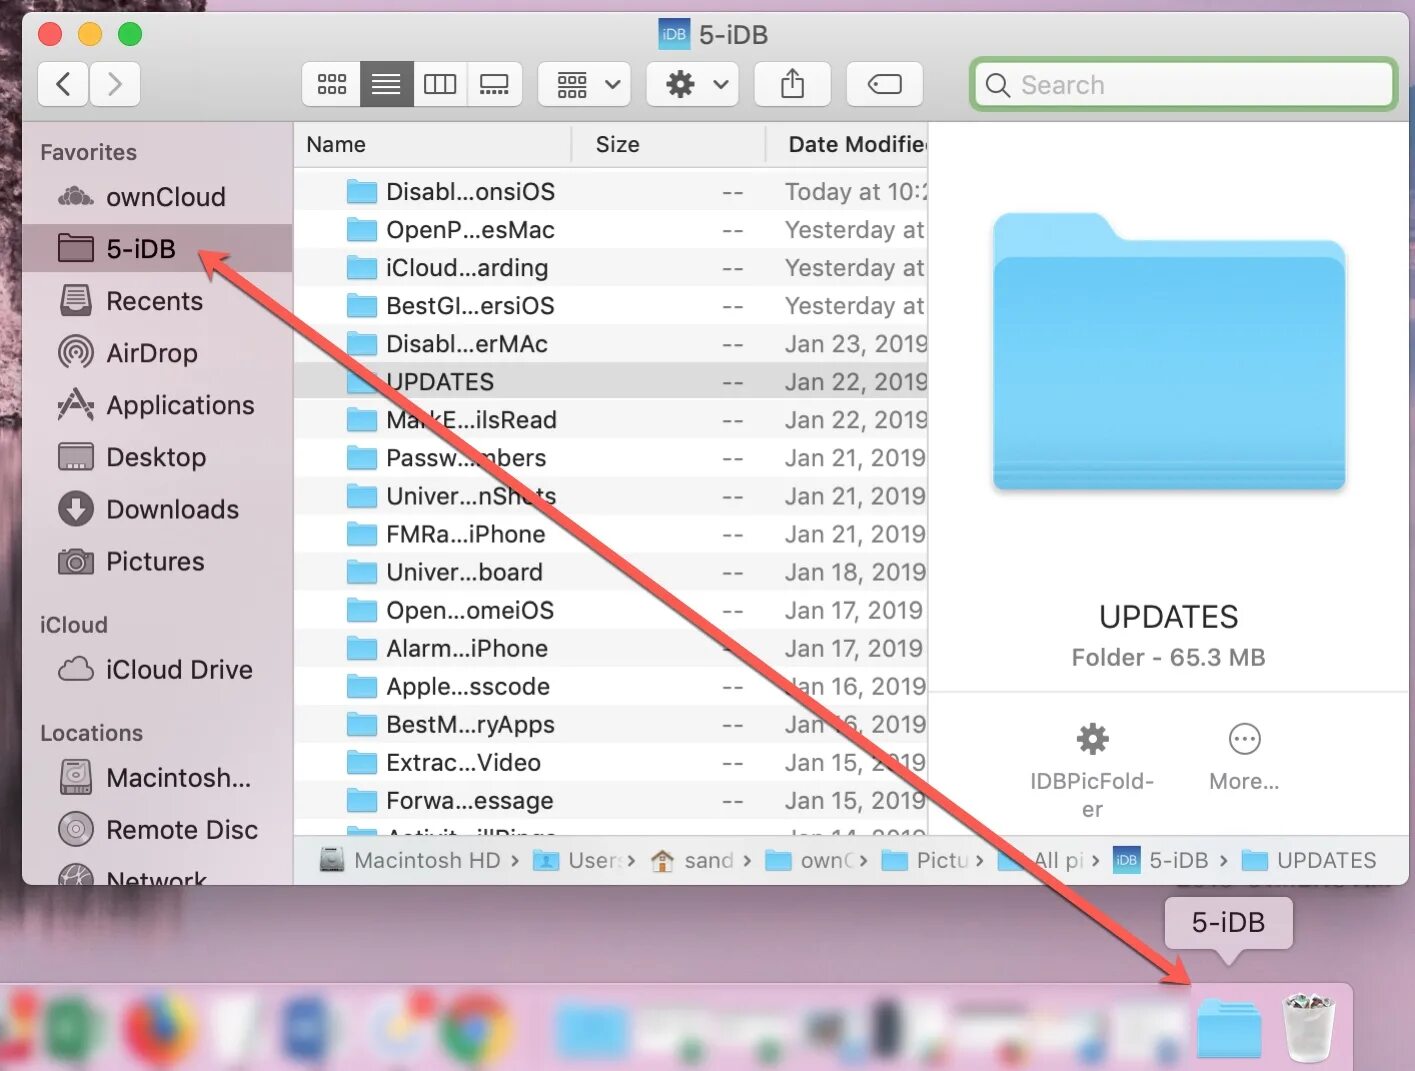Open Google Chrome in the Dock
Screen dimensions: 1415x1071
pos(477,1027)
